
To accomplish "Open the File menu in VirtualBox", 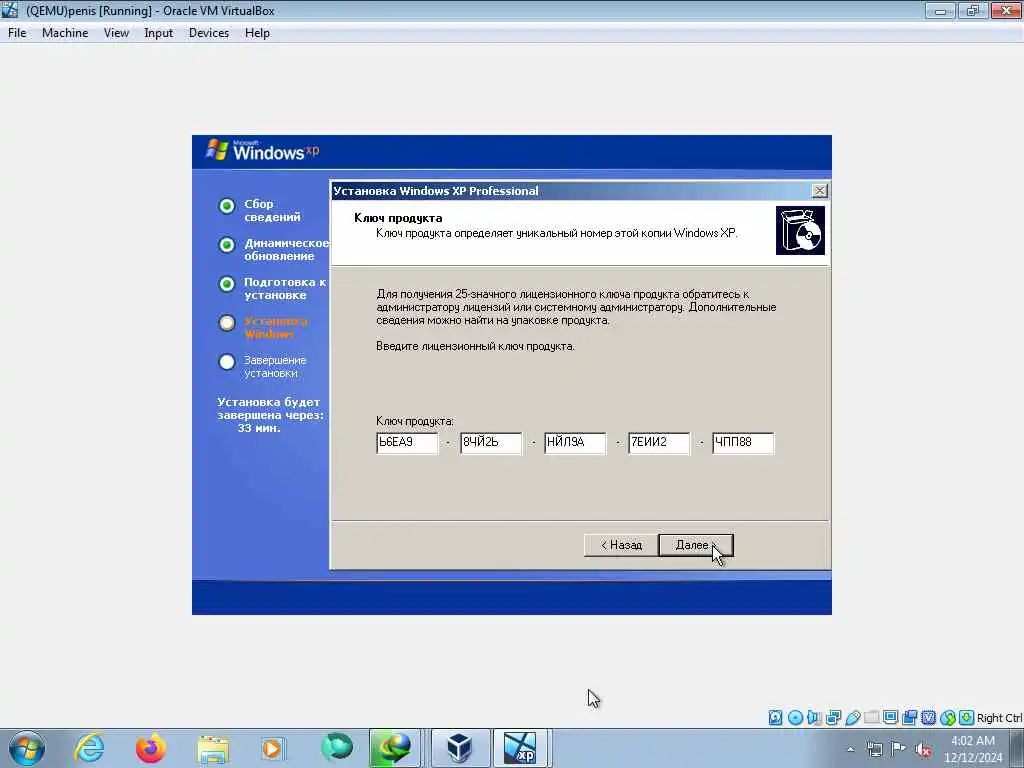I will pyautogui.click(x=17, y=33).
